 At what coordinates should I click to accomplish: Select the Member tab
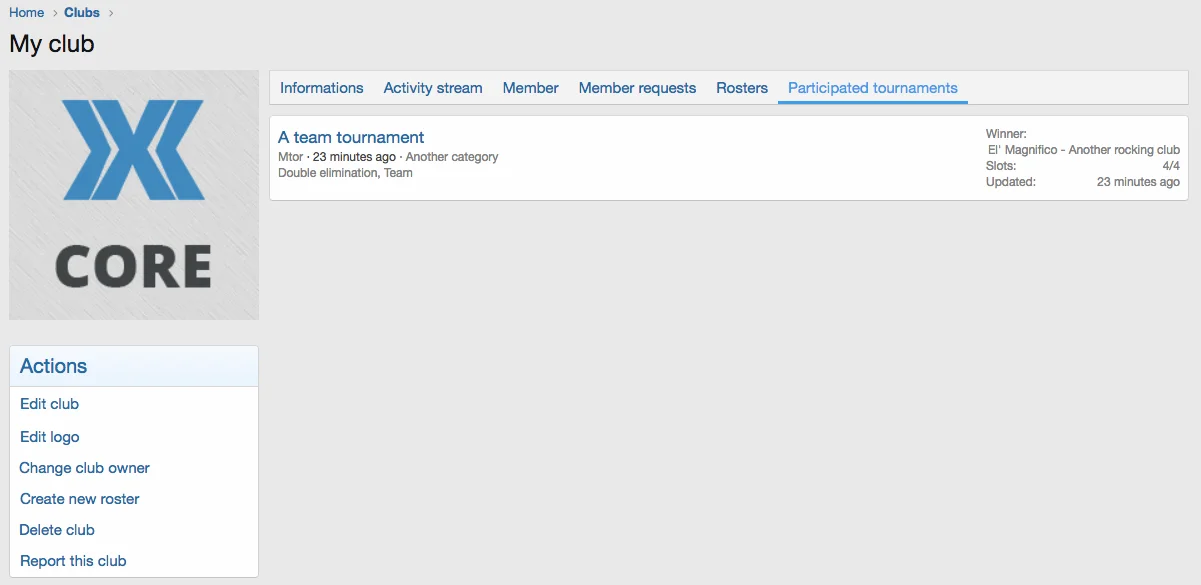pos(530,88)
